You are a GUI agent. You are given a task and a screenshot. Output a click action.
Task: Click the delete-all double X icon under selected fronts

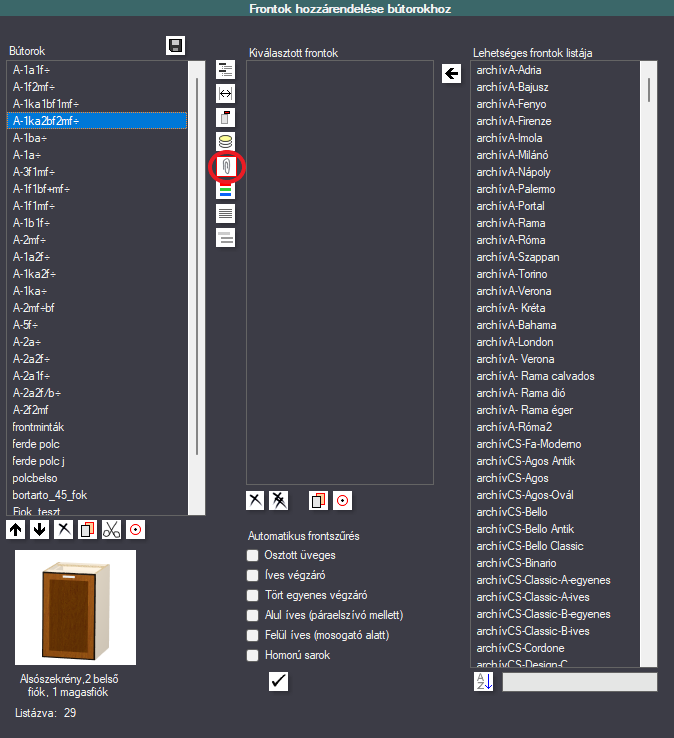click(279, 500)
